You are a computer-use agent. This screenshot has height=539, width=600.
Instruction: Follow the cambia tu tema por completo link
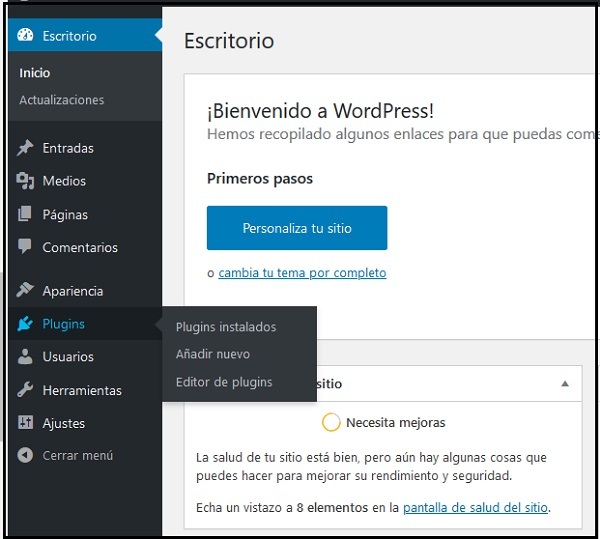point(302,273)
